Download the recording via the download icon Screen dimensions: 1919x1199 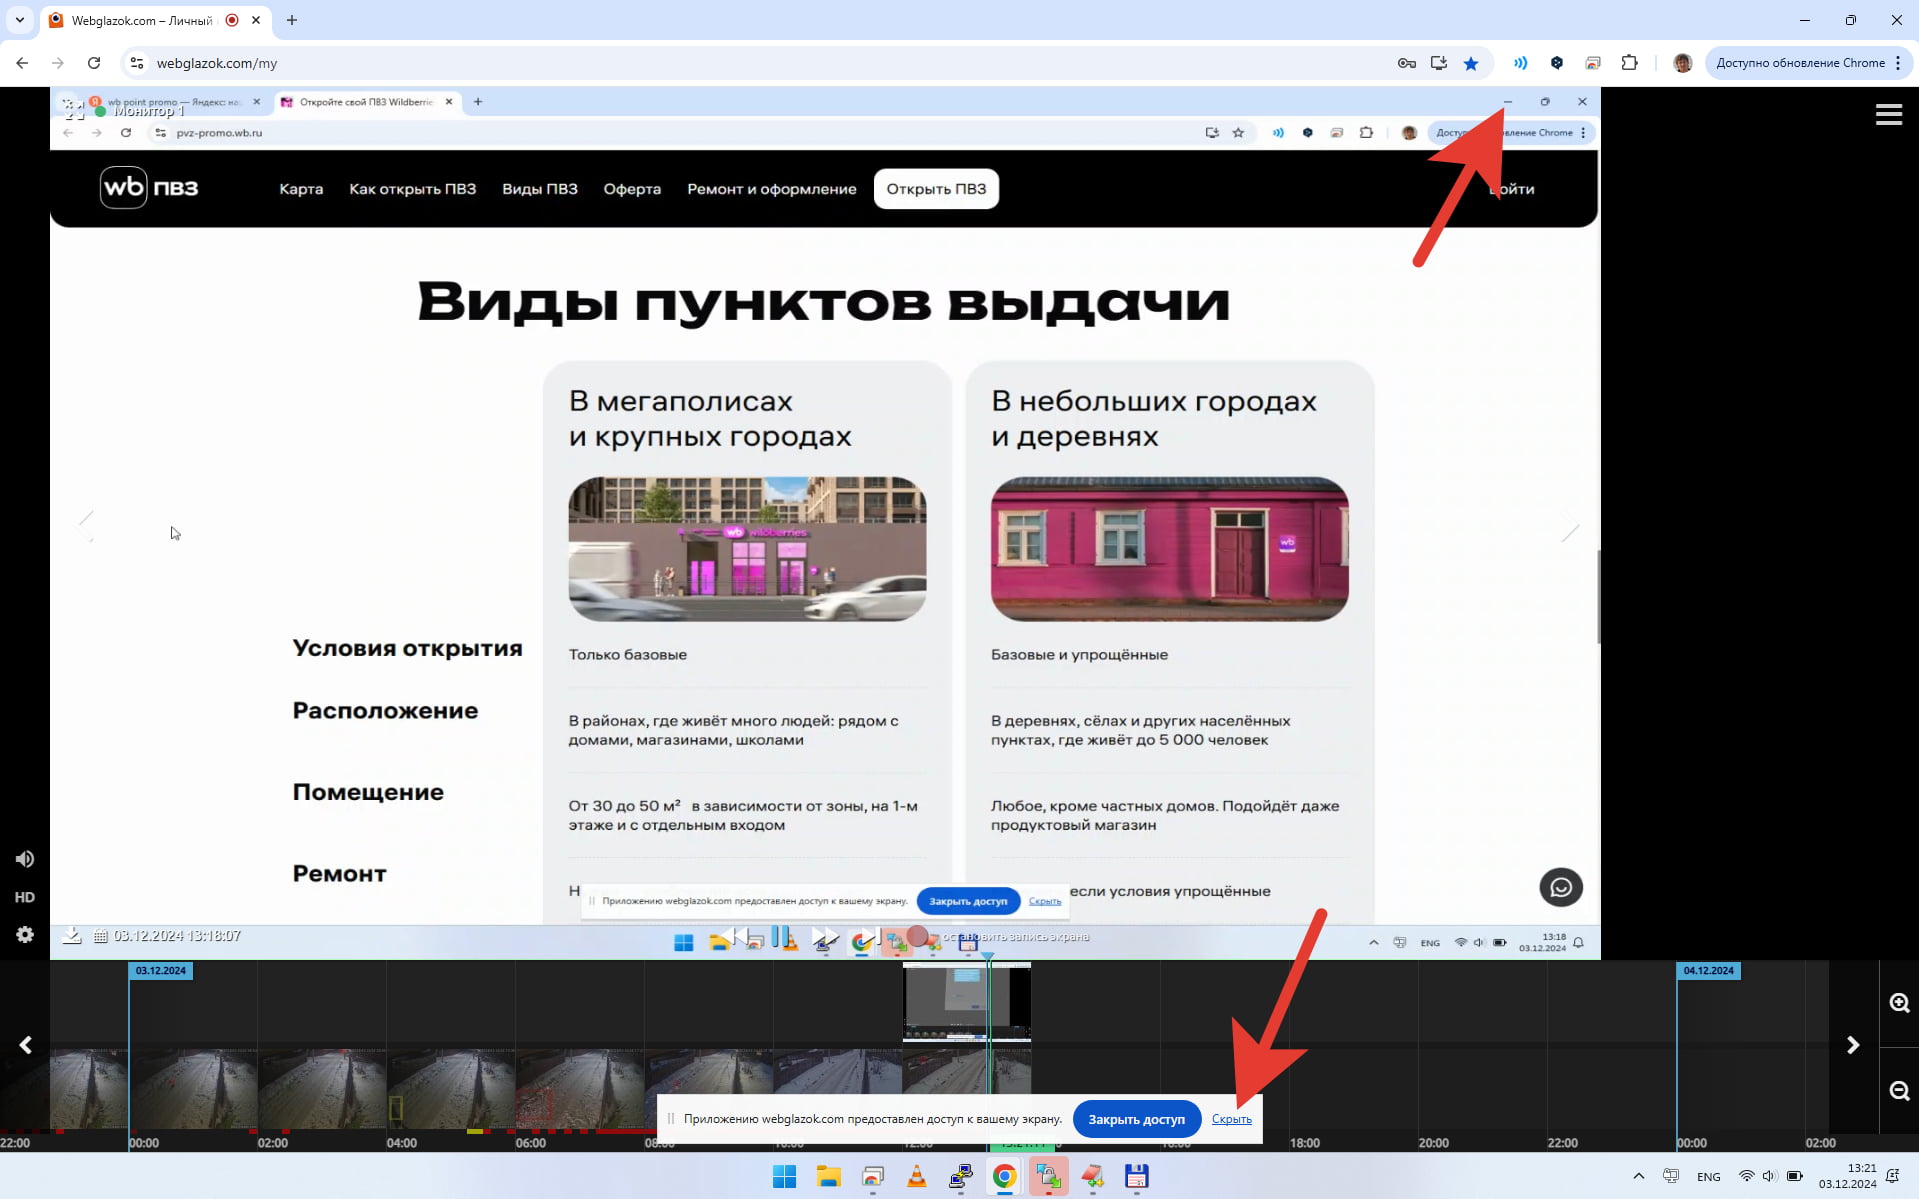[73, 936]
